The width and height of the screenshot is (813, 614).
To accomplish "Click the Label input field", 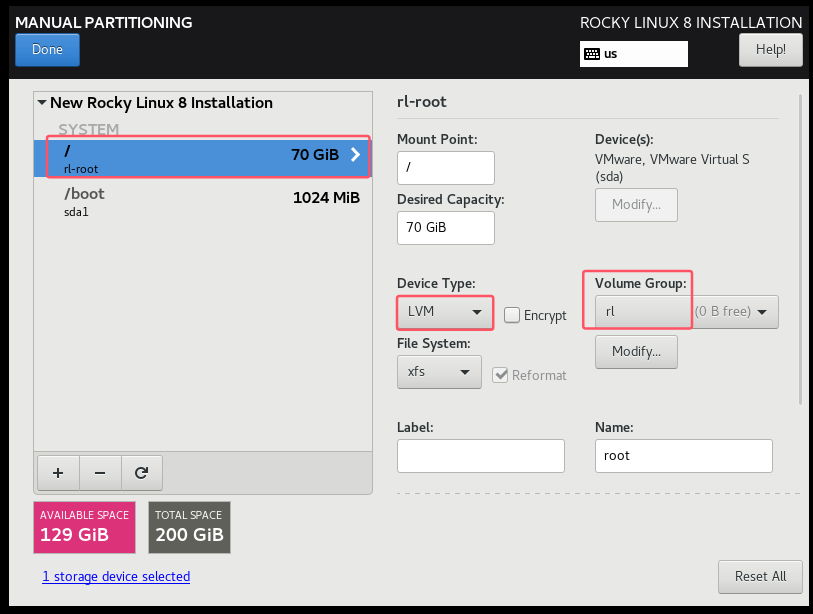I will 481,456.
